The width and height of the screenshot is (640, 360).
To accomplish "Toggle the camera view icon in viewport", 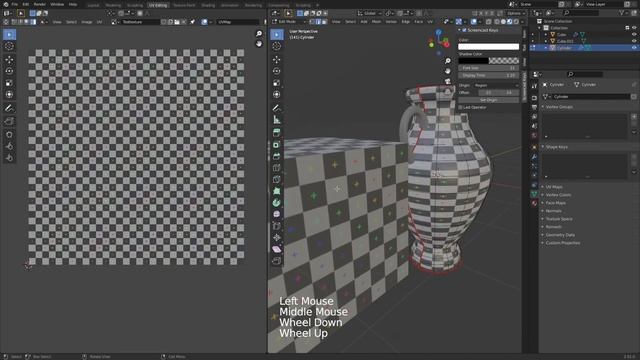I will pos(448,81).
